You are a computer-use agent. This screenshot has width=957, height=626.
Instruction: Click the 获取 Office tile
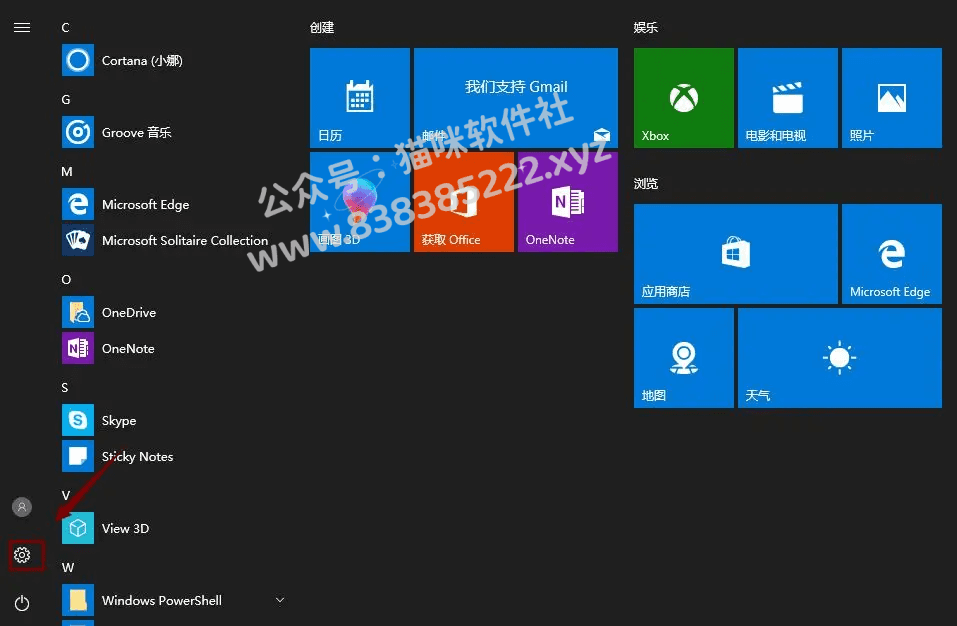[464, 202]
